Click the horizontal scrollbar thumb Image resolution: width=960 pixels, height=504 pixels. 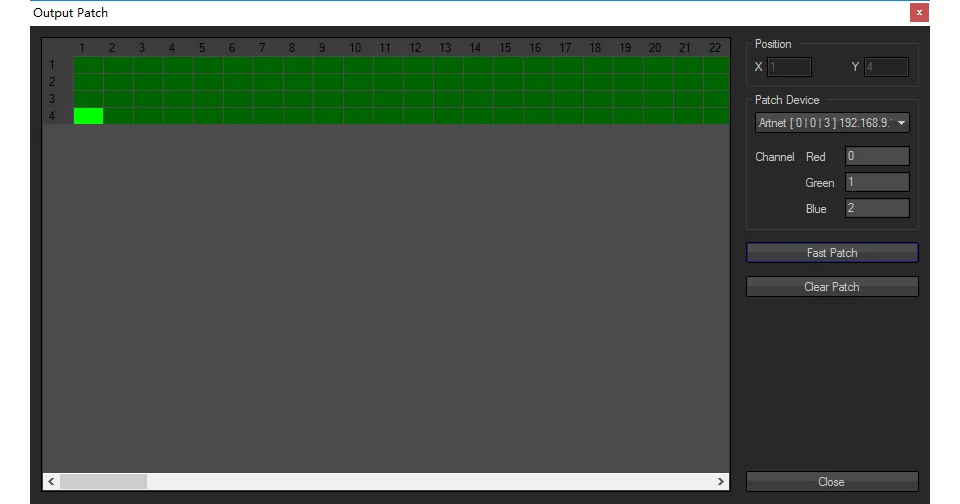click(103, 481)
